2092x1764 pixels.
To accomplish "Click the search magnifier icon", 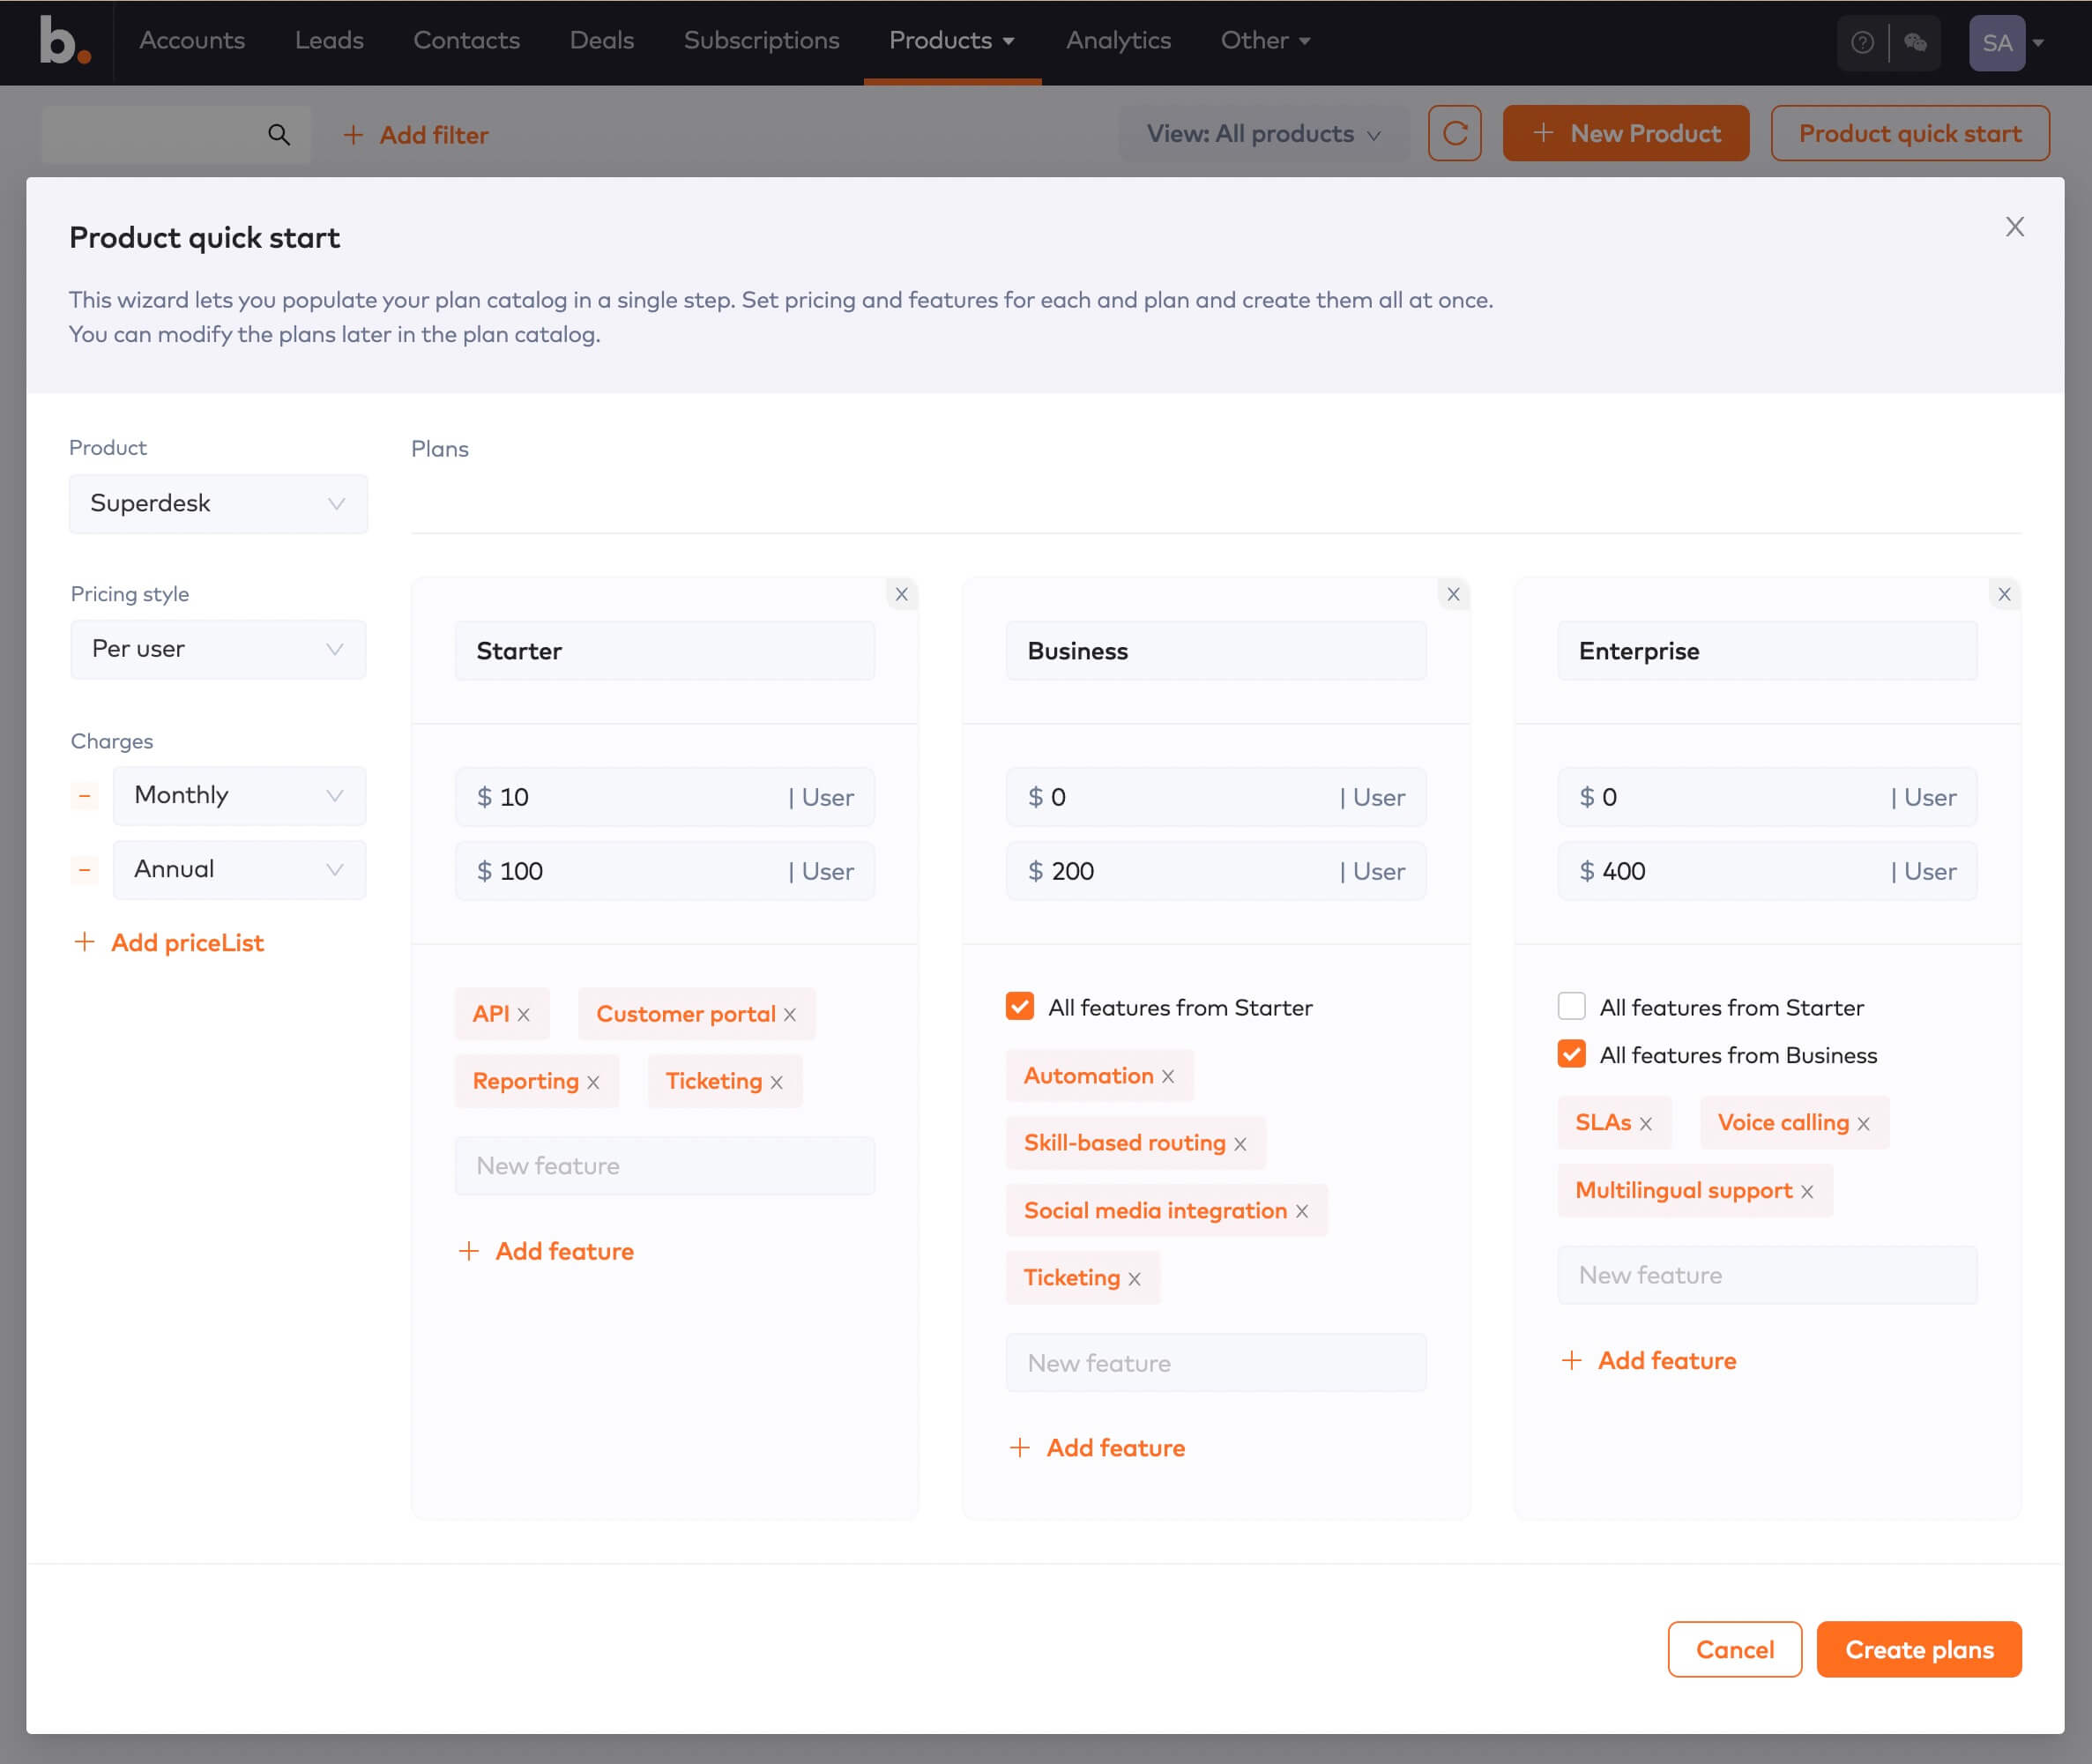I will click(x=278, y=133).
